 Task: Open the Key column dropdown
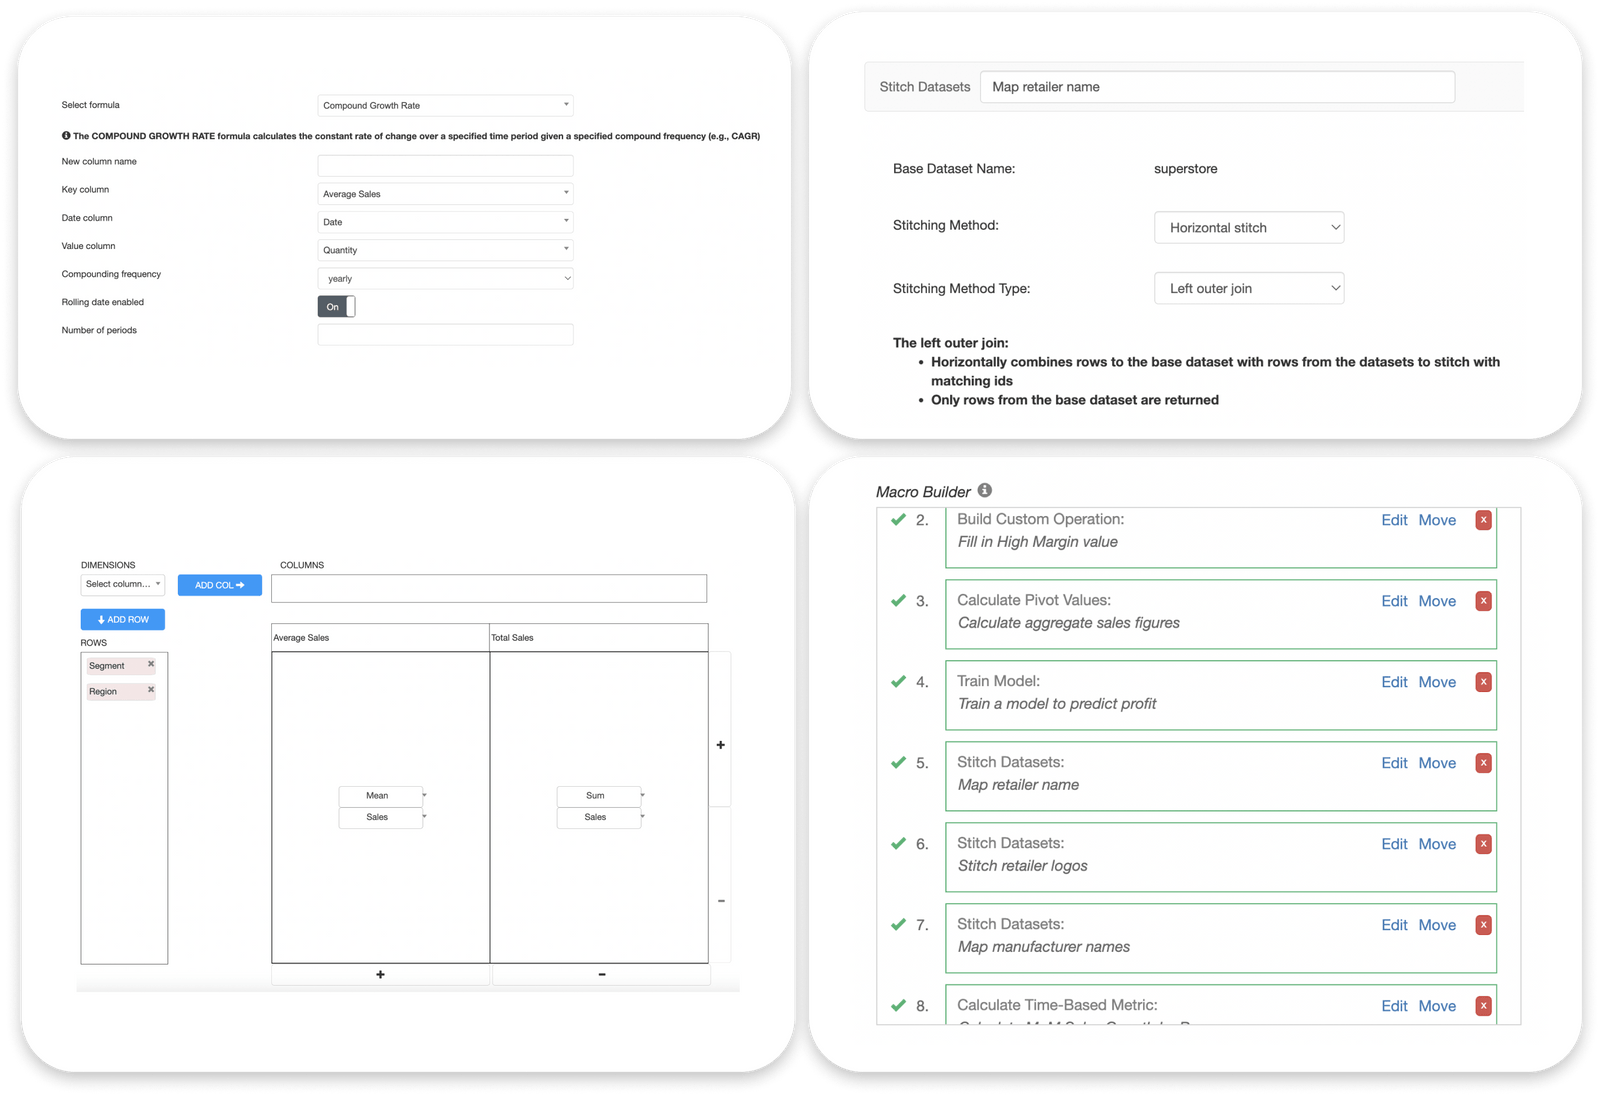445,193
